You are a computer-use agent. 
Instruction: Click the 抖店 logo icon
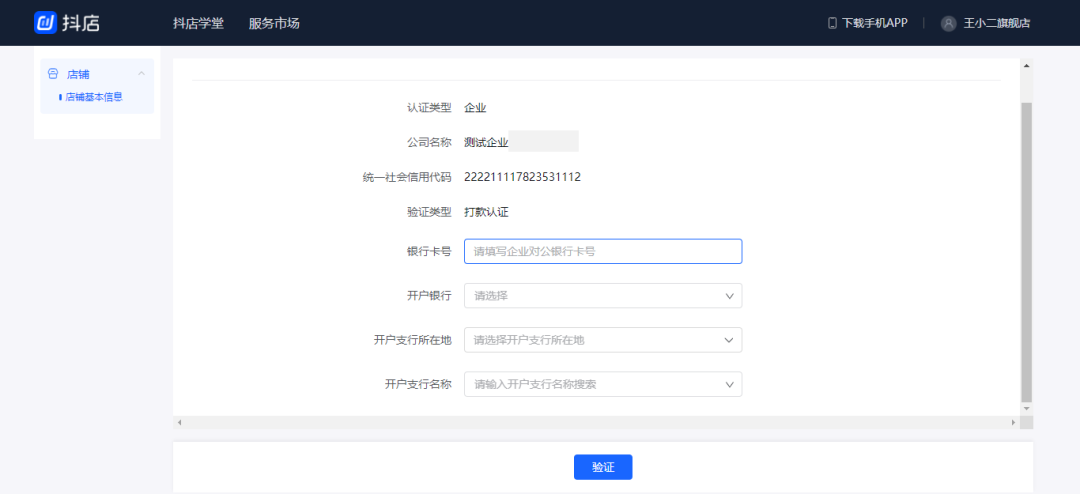tap(46, 23)
